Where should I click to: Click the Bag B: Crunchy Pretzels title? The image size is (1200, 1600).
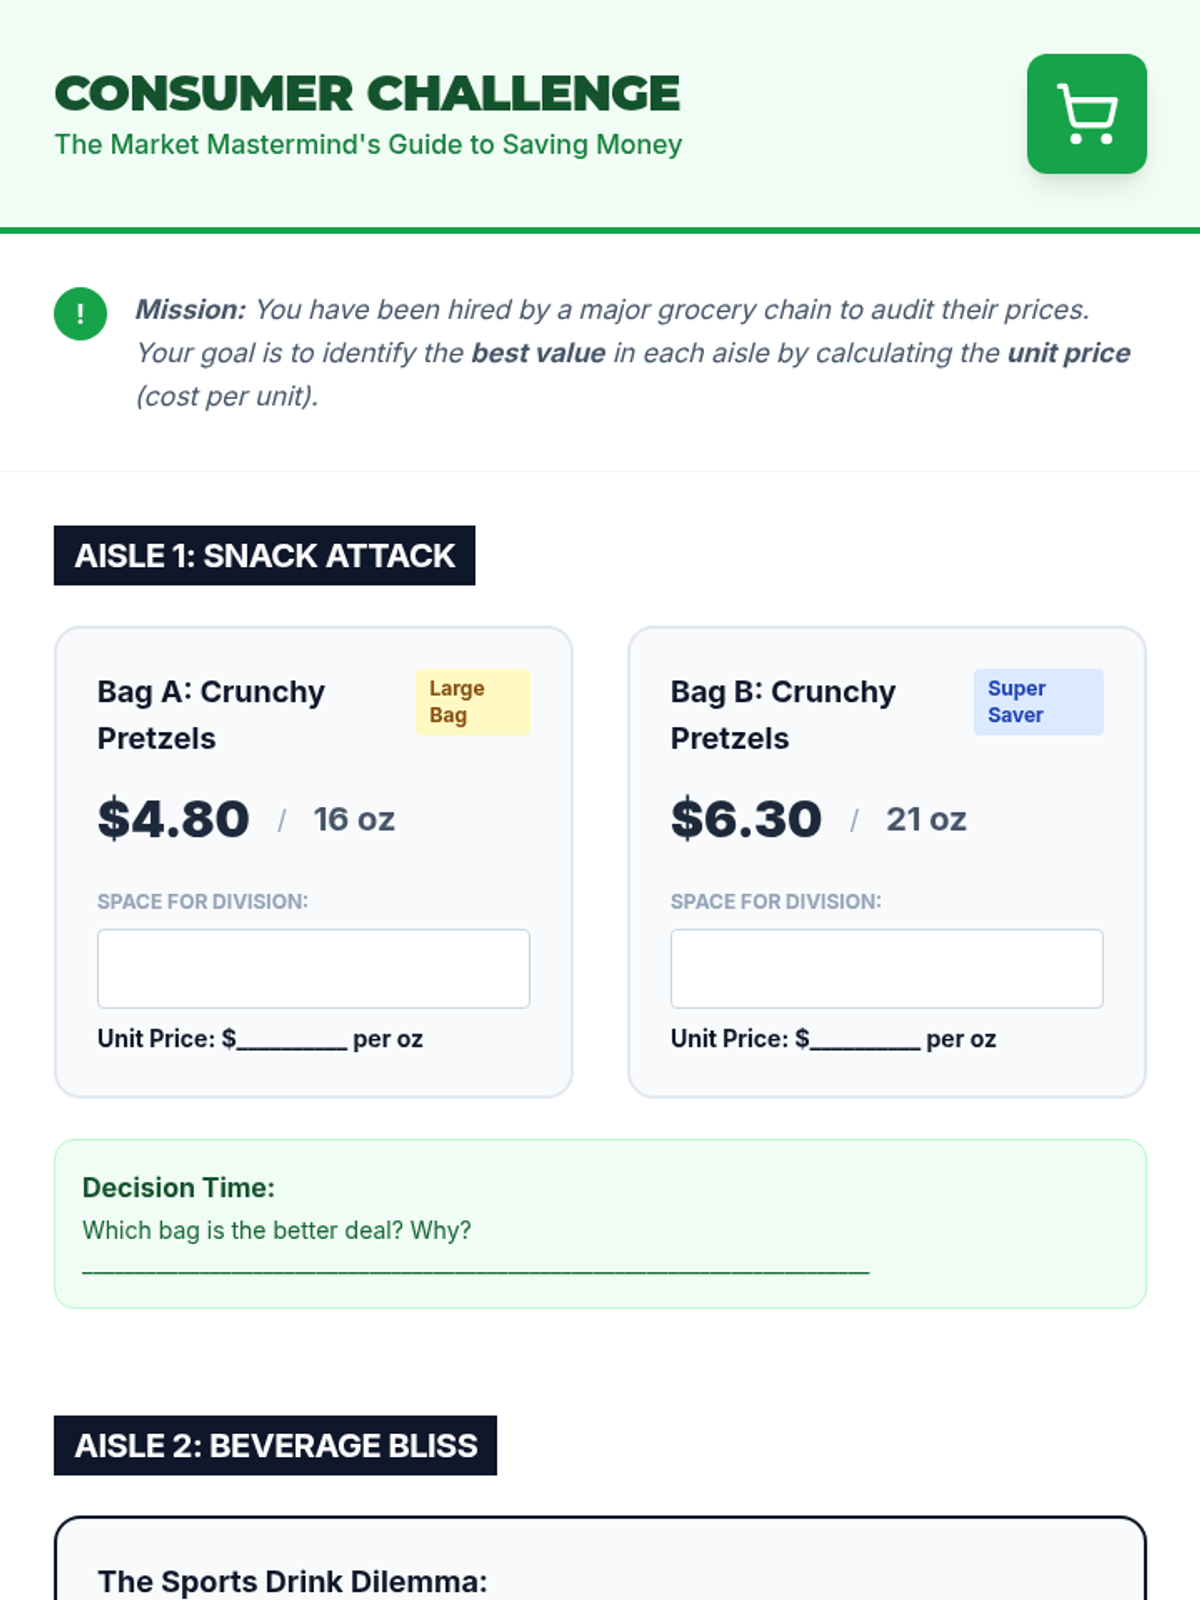coord(783,715)
